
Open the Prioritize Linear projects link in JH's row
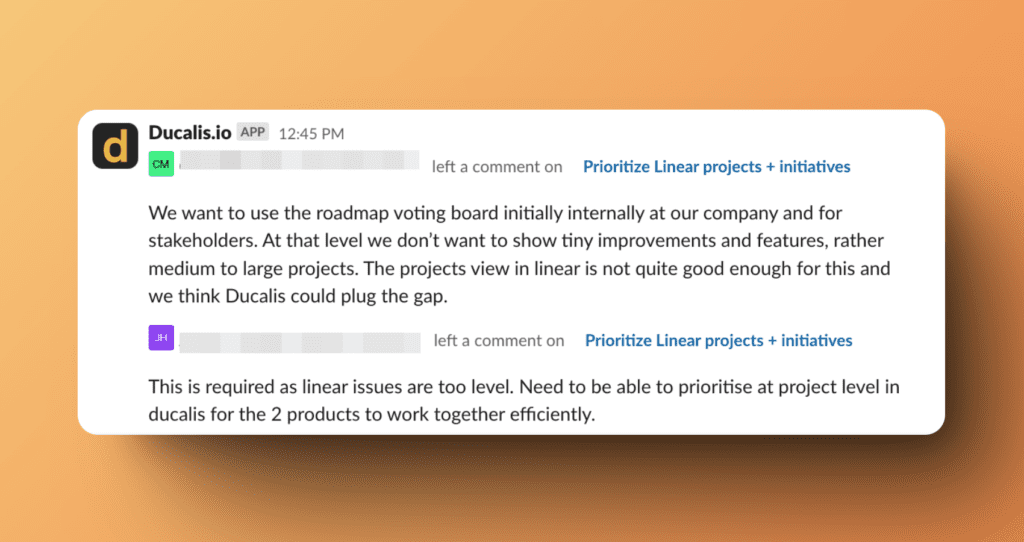[718, 341]
